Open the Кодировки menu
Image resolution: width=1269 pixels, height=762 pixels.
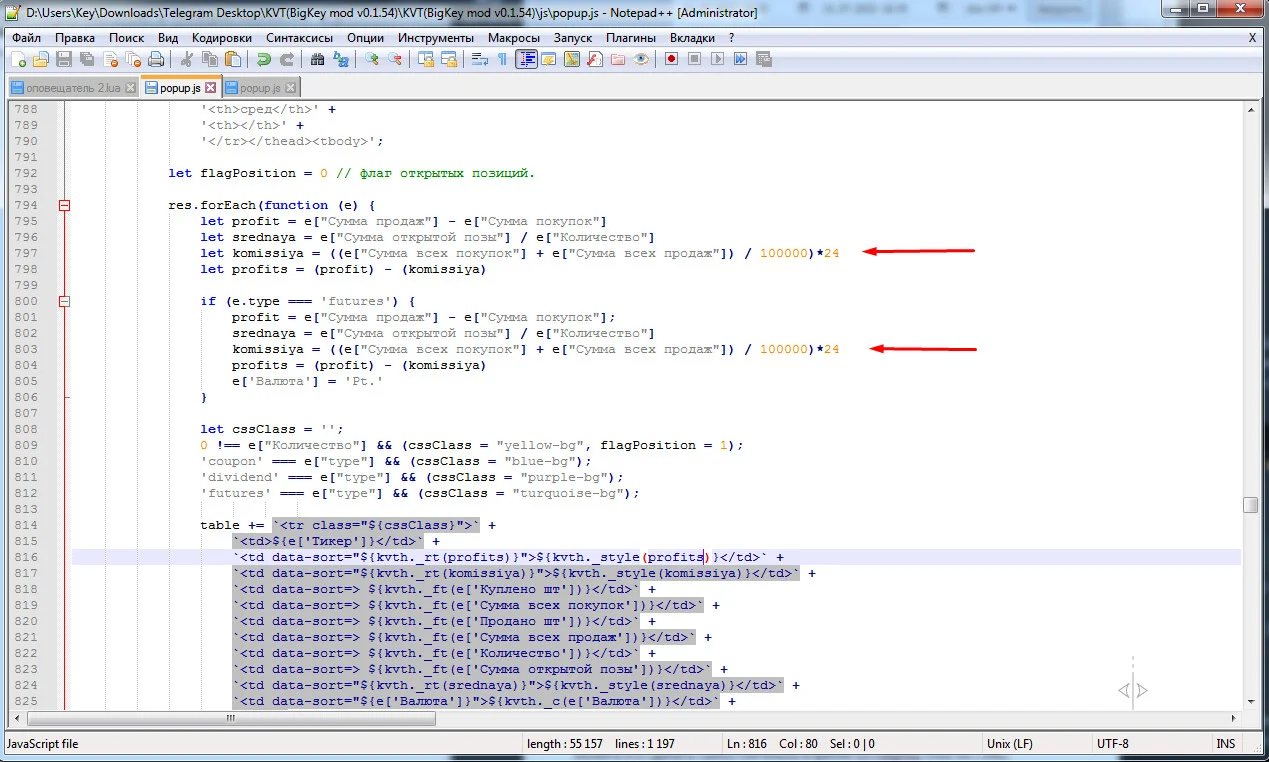pyautogui.click(x=222, y=38)
